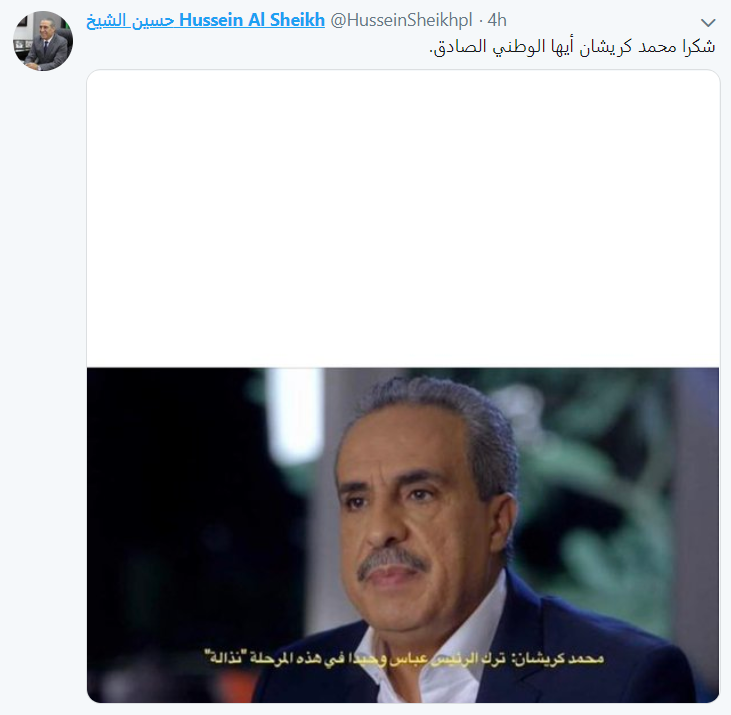Click "شكرا" at start of tweet text
The height and width of the screenshot is (715, 731).
[x=698, y=46]
